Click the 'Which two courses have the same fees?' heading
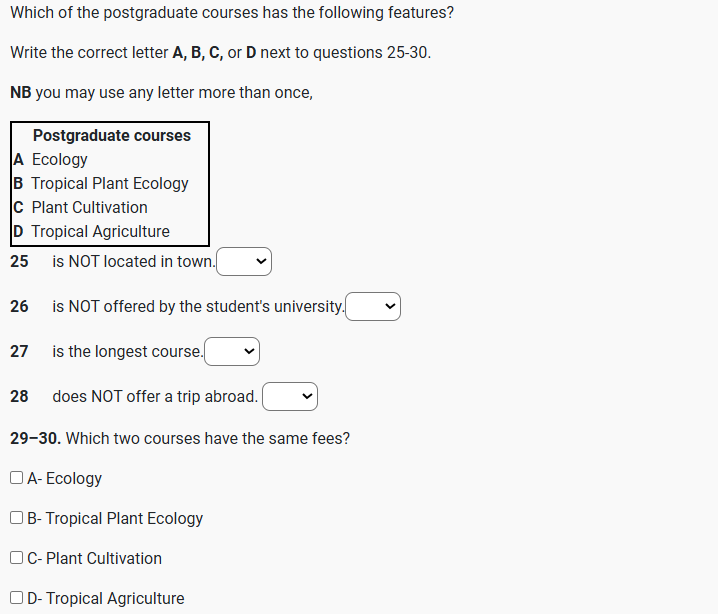This screenshot has height=614, width=718. [207, 438]
